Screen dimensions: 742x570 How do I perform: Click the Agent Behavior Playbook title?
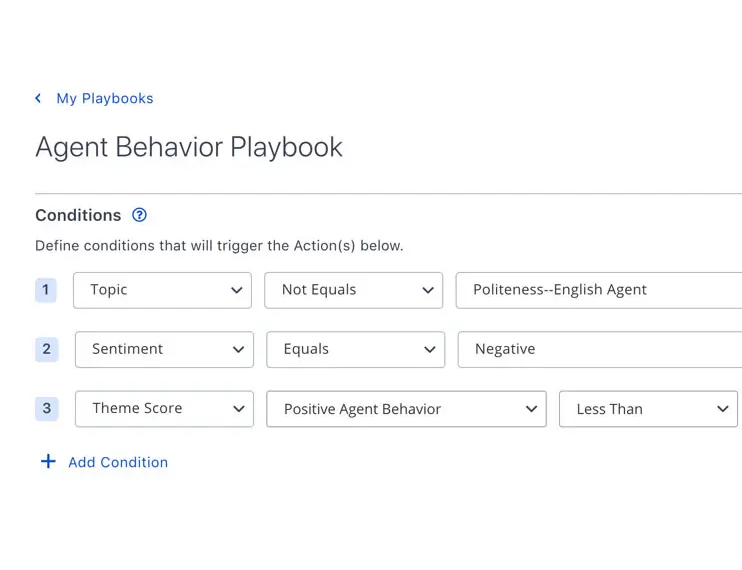click(189, 147)
